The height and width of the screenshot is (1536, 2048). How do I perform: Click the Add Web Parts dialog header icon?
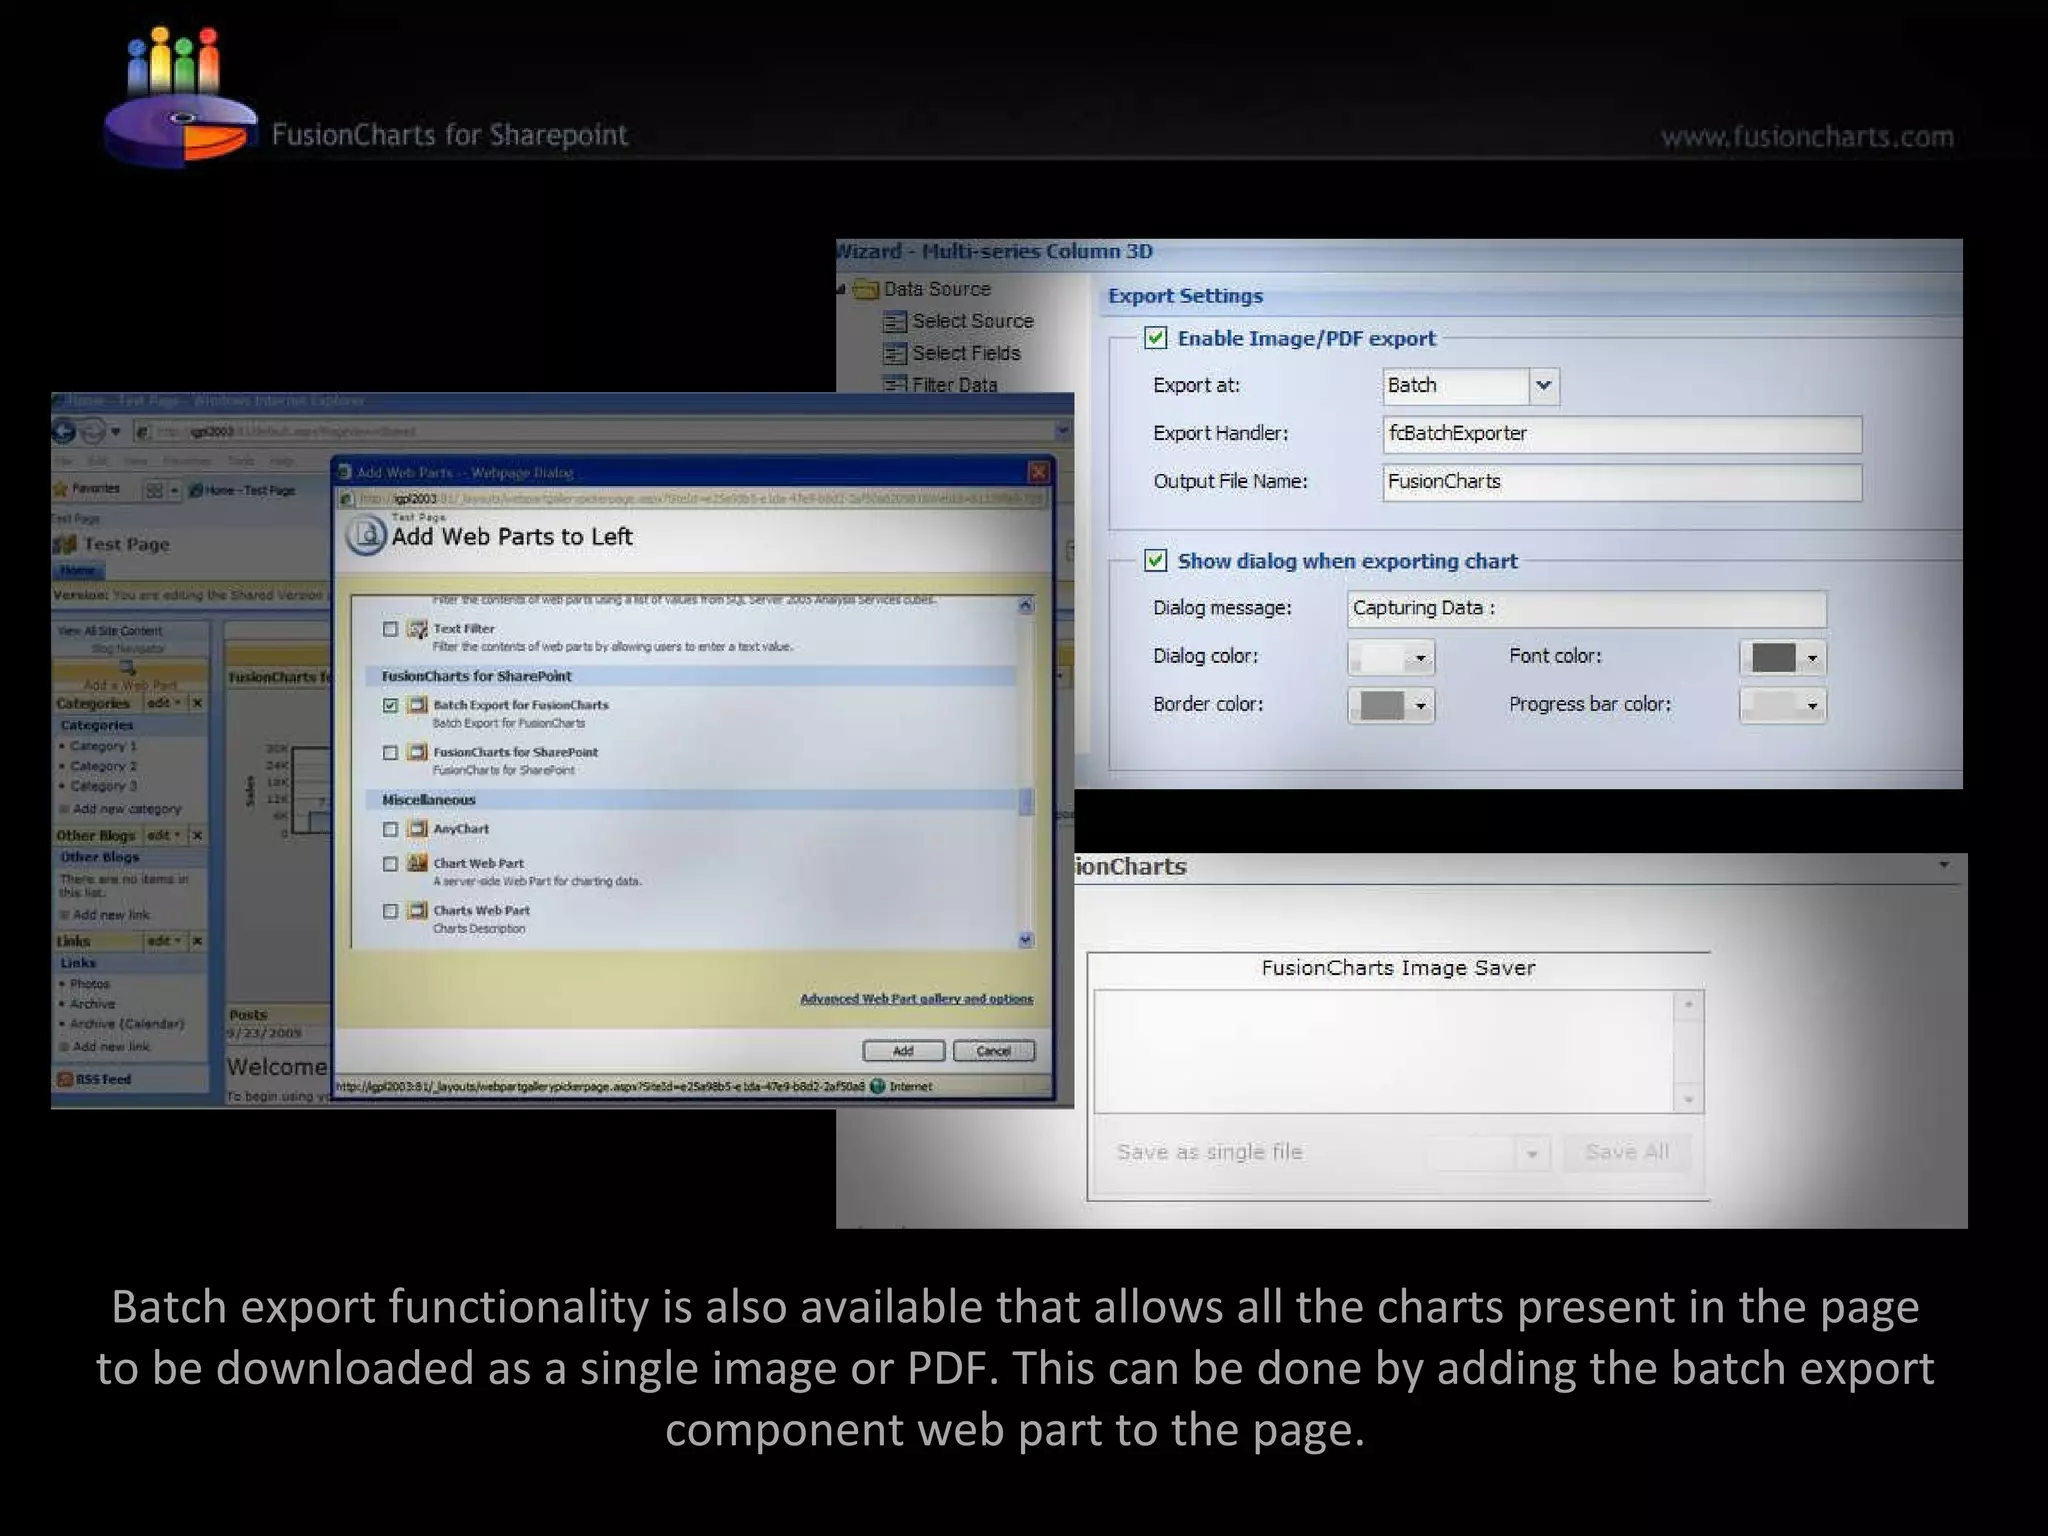point(366,536)
